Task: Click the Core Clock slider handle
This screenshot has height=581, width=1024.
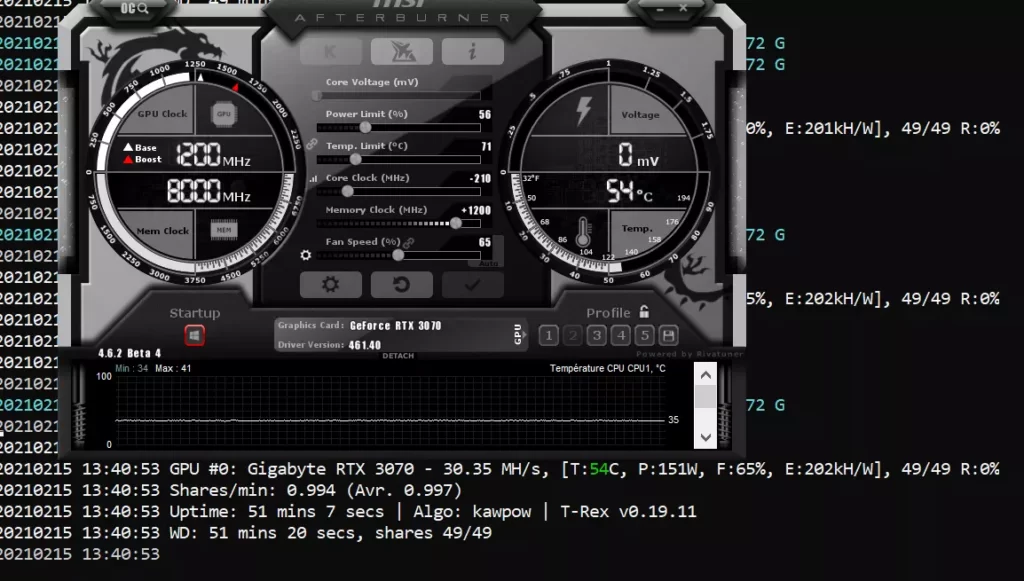Action: (347, 191)
